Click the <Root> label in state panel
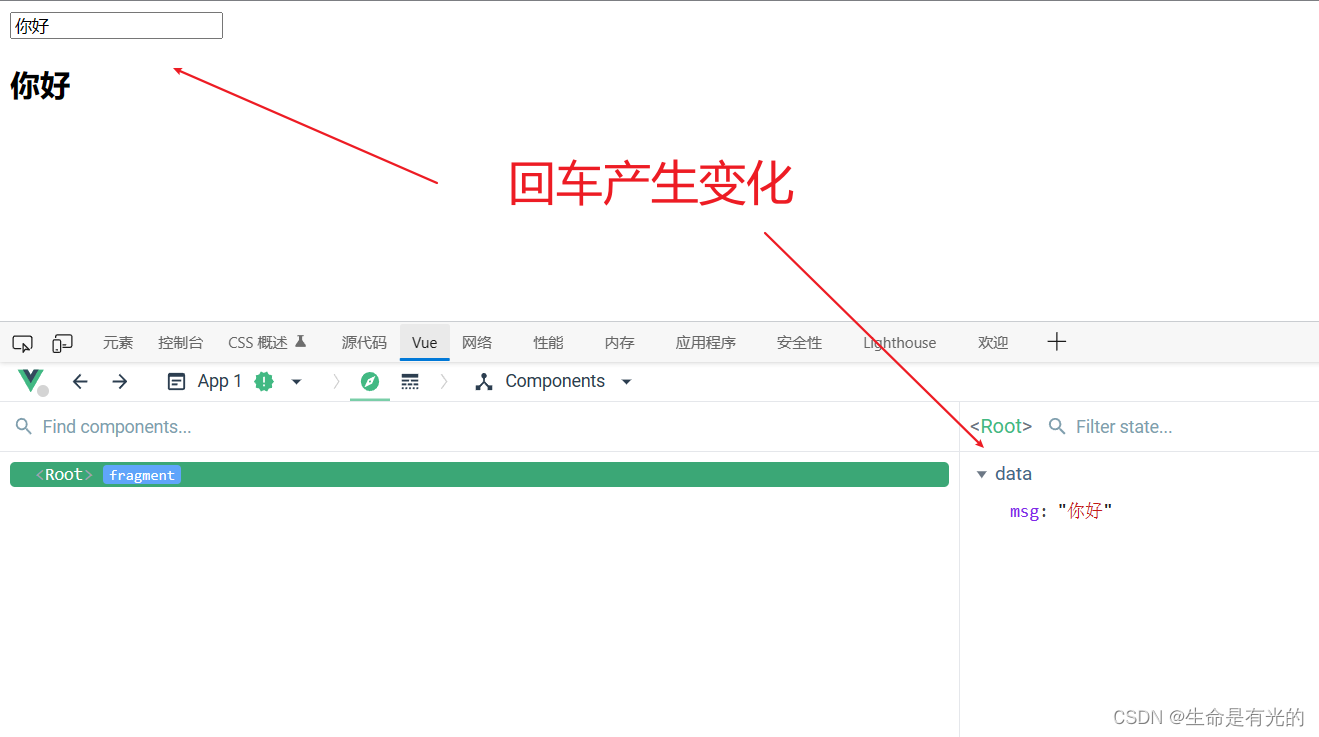This screenshot has height=737, width=1319. click(1001, 427)
